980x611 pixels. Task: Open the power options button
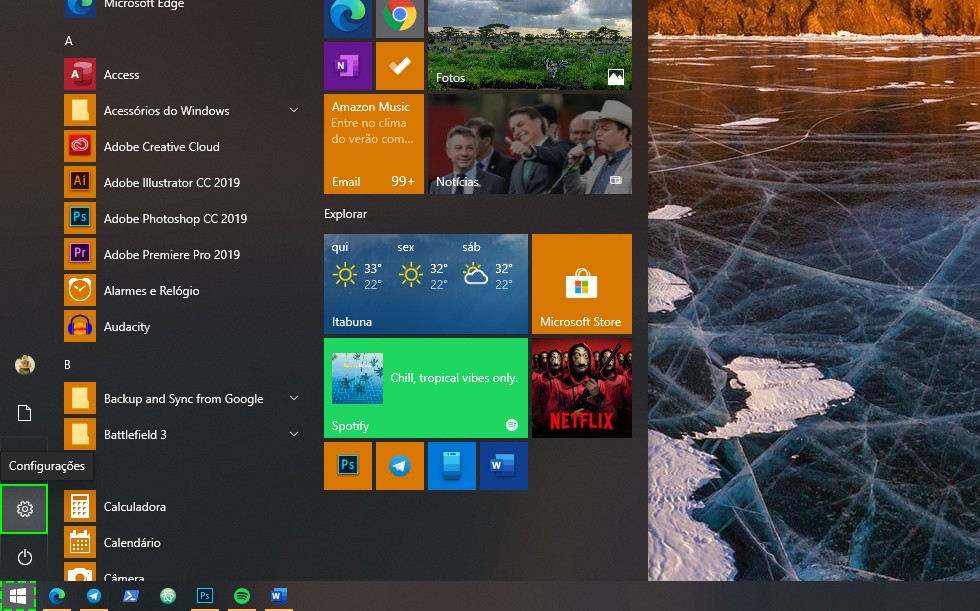(24, 557)
